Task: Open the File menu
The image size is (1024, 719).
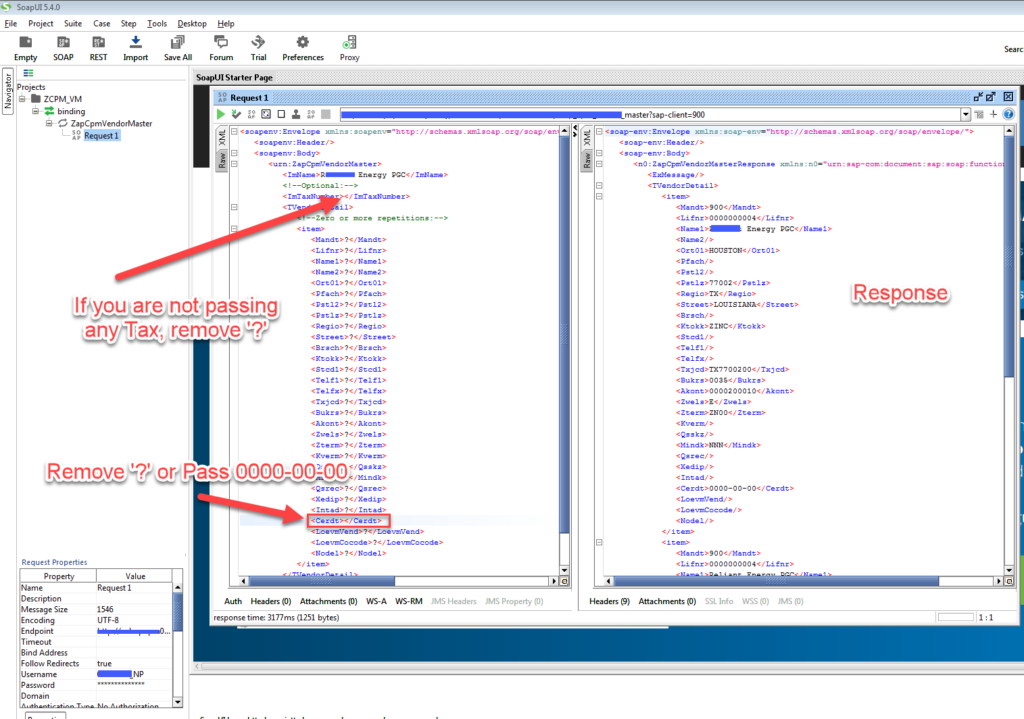Action: pyautogui.click(x=11, y=24)
